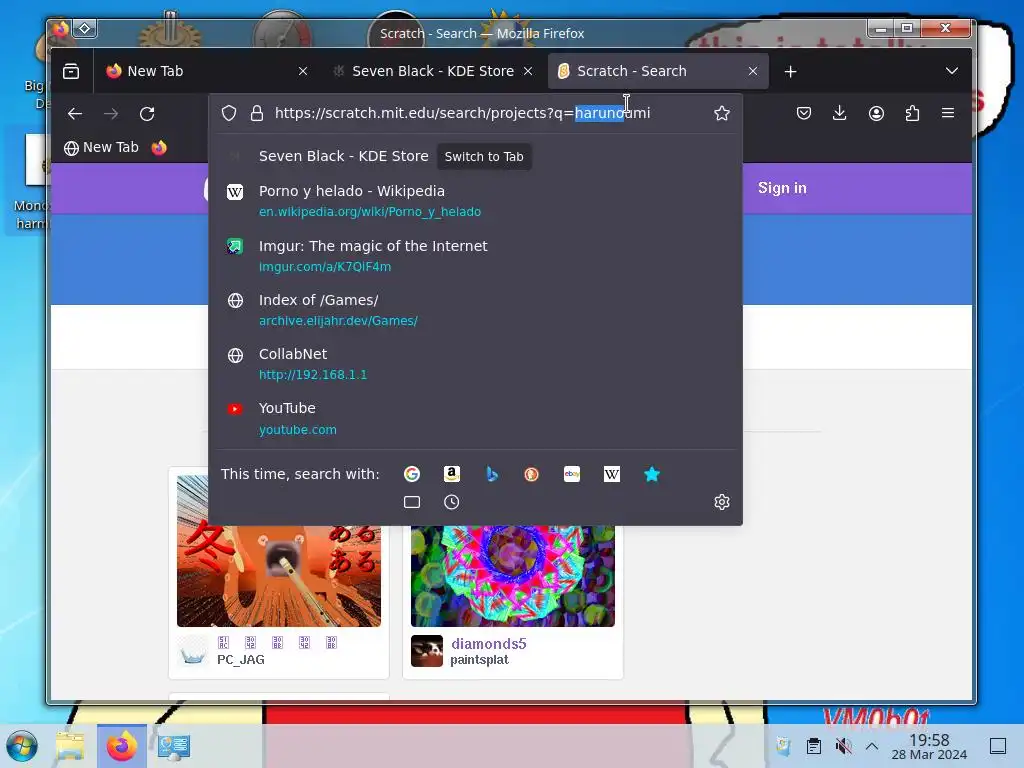Open the Pocket save icon
This screenshot has height=768, width=1024.
[804, 113]
